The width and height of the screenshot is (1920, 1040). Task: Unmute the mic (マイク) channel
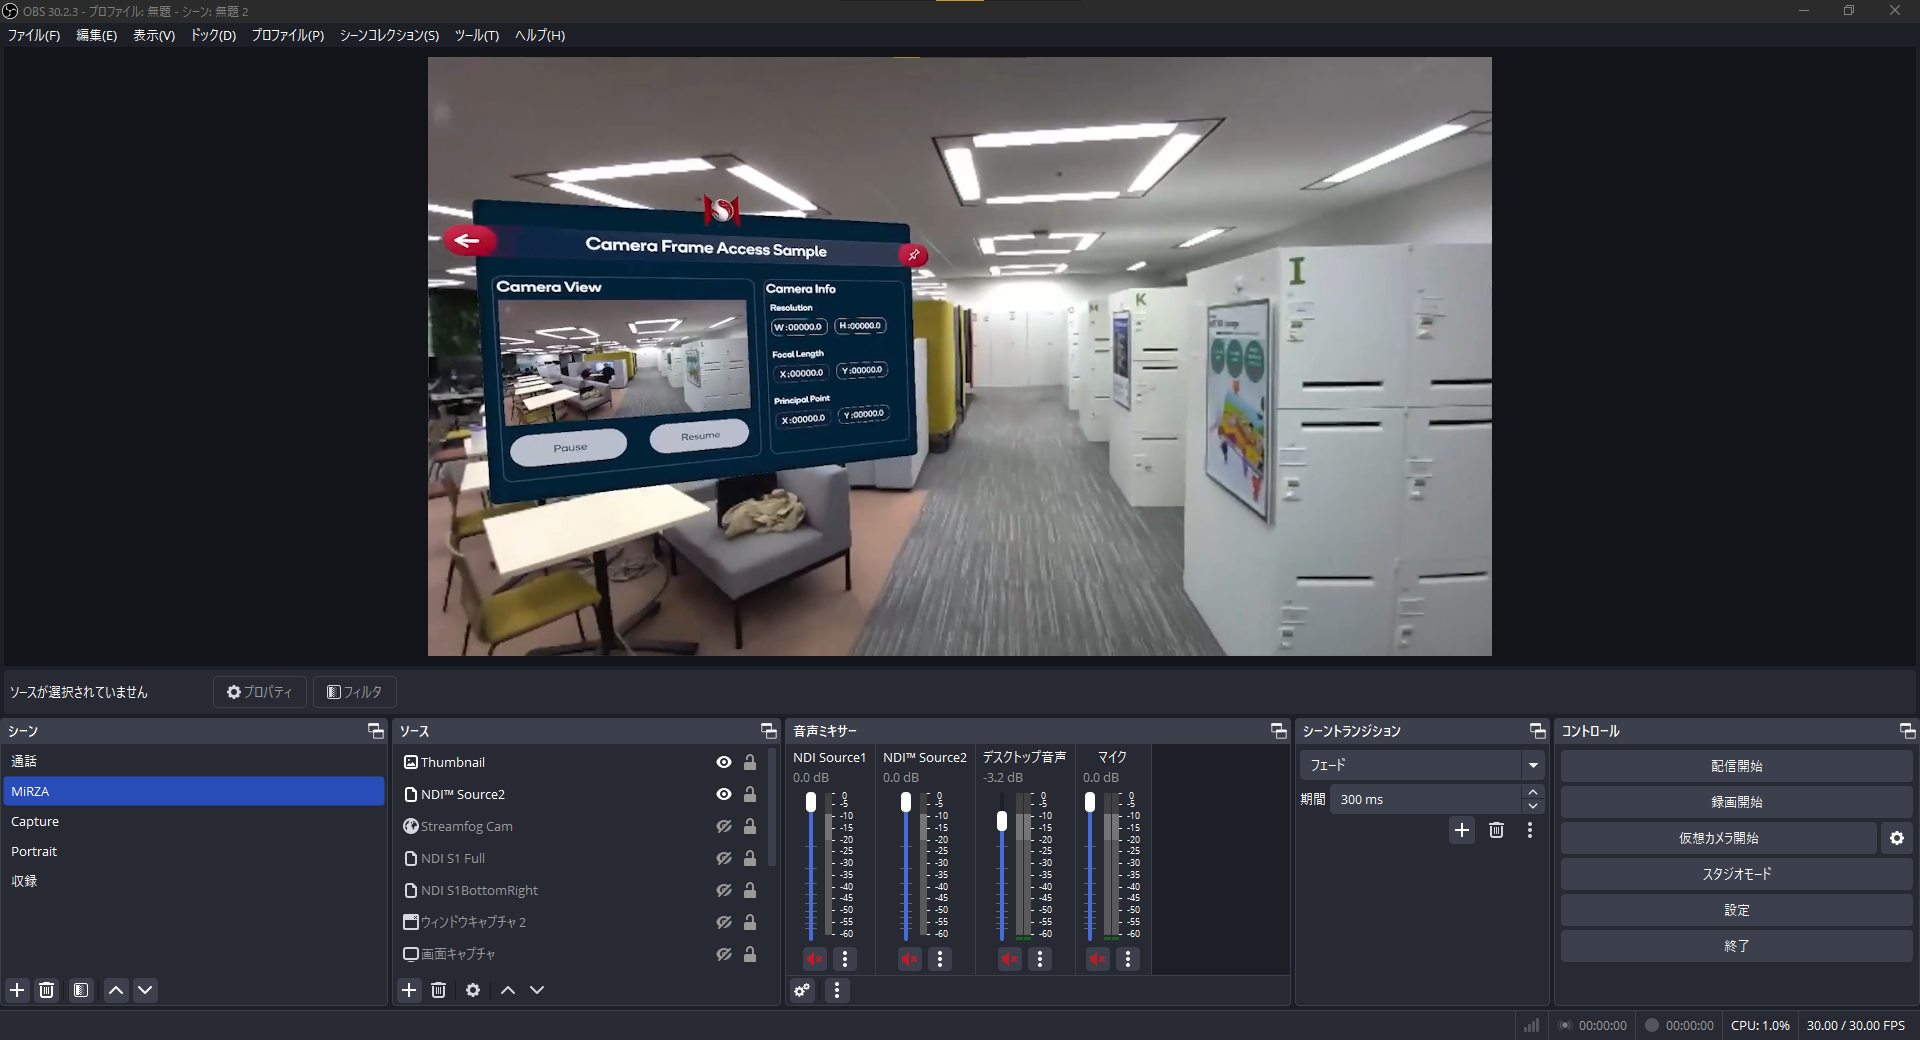(x=1098, y=959)
